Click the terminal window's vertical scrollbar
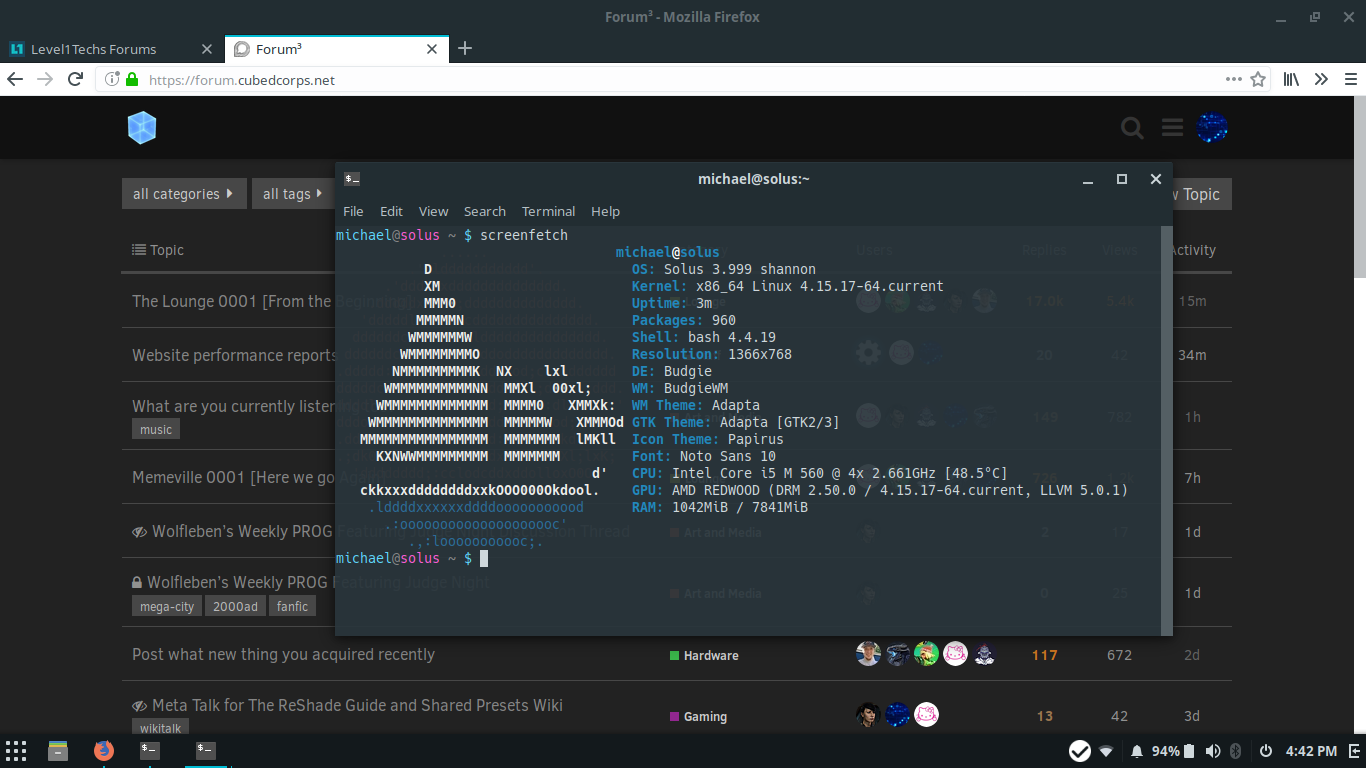 click(1166, 430)
